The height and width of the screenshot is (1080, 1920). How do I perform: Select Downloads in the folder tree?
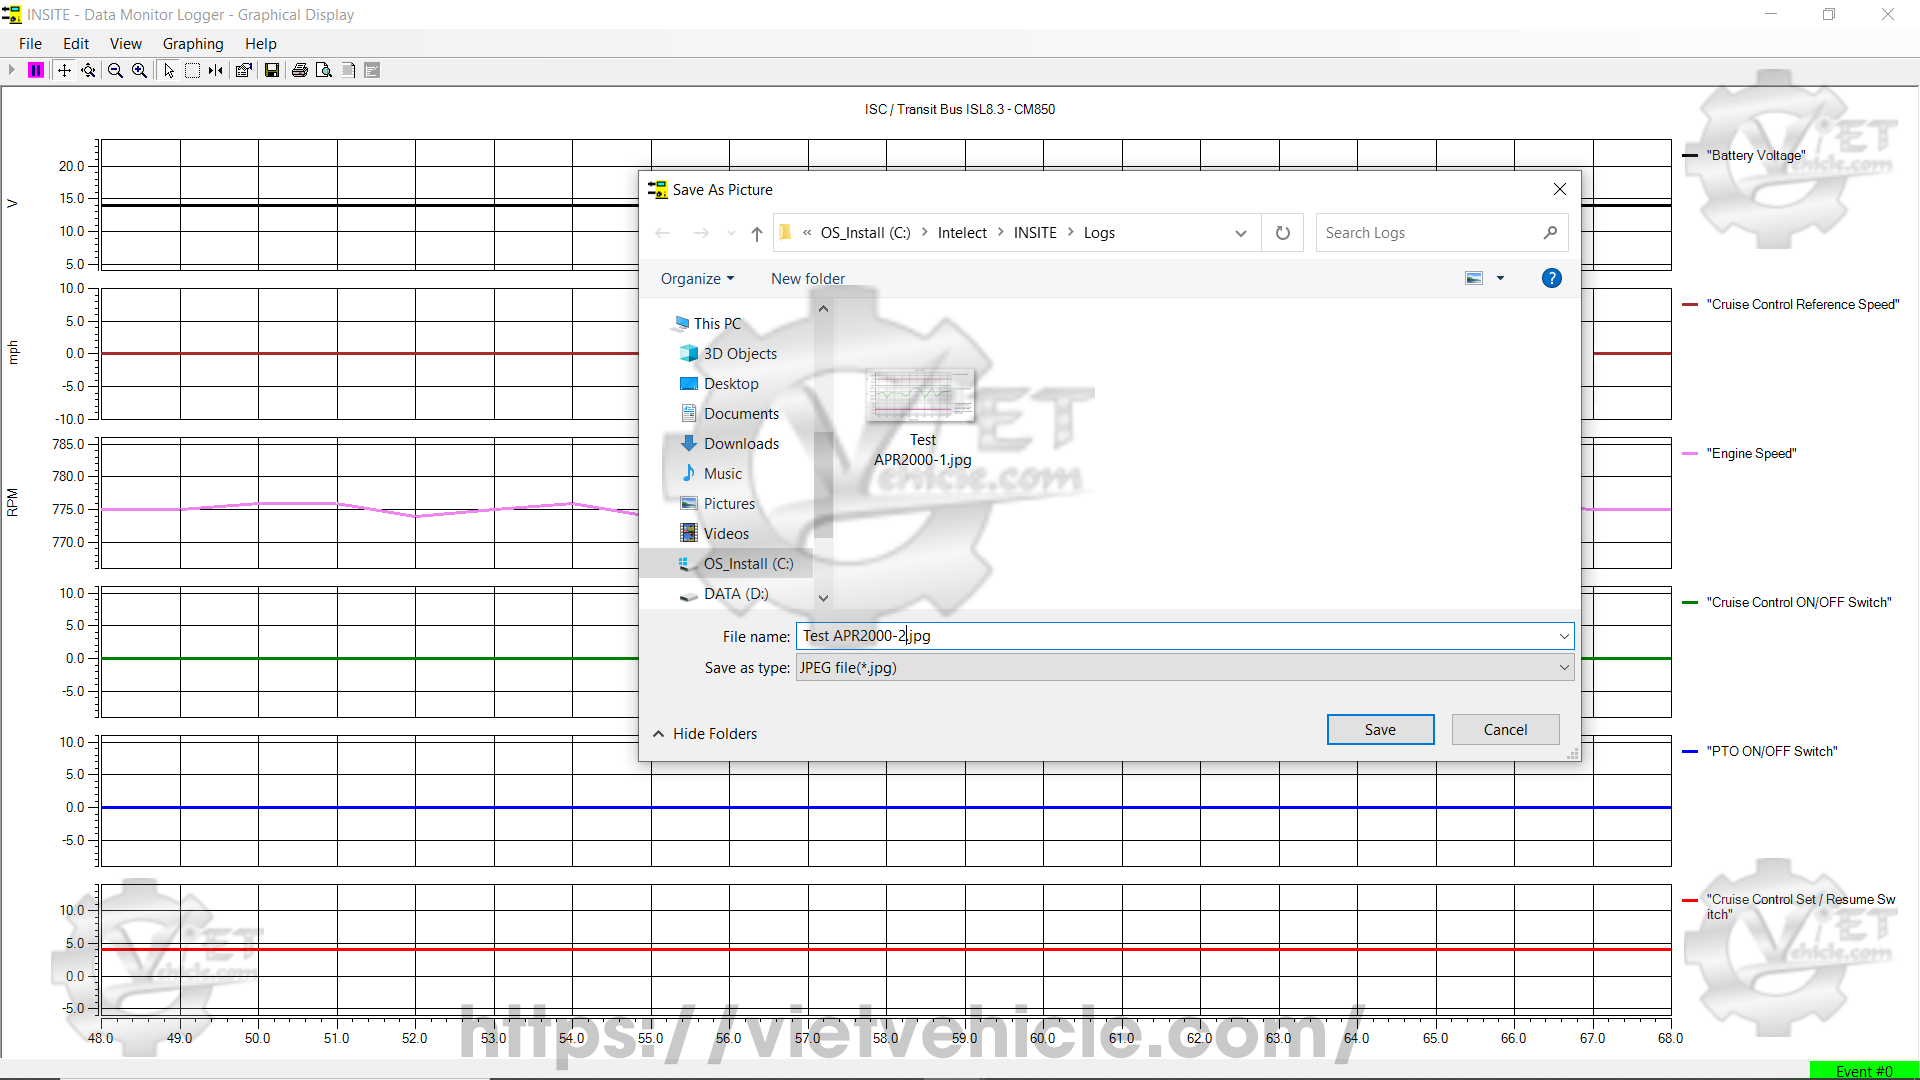point(740,444)
